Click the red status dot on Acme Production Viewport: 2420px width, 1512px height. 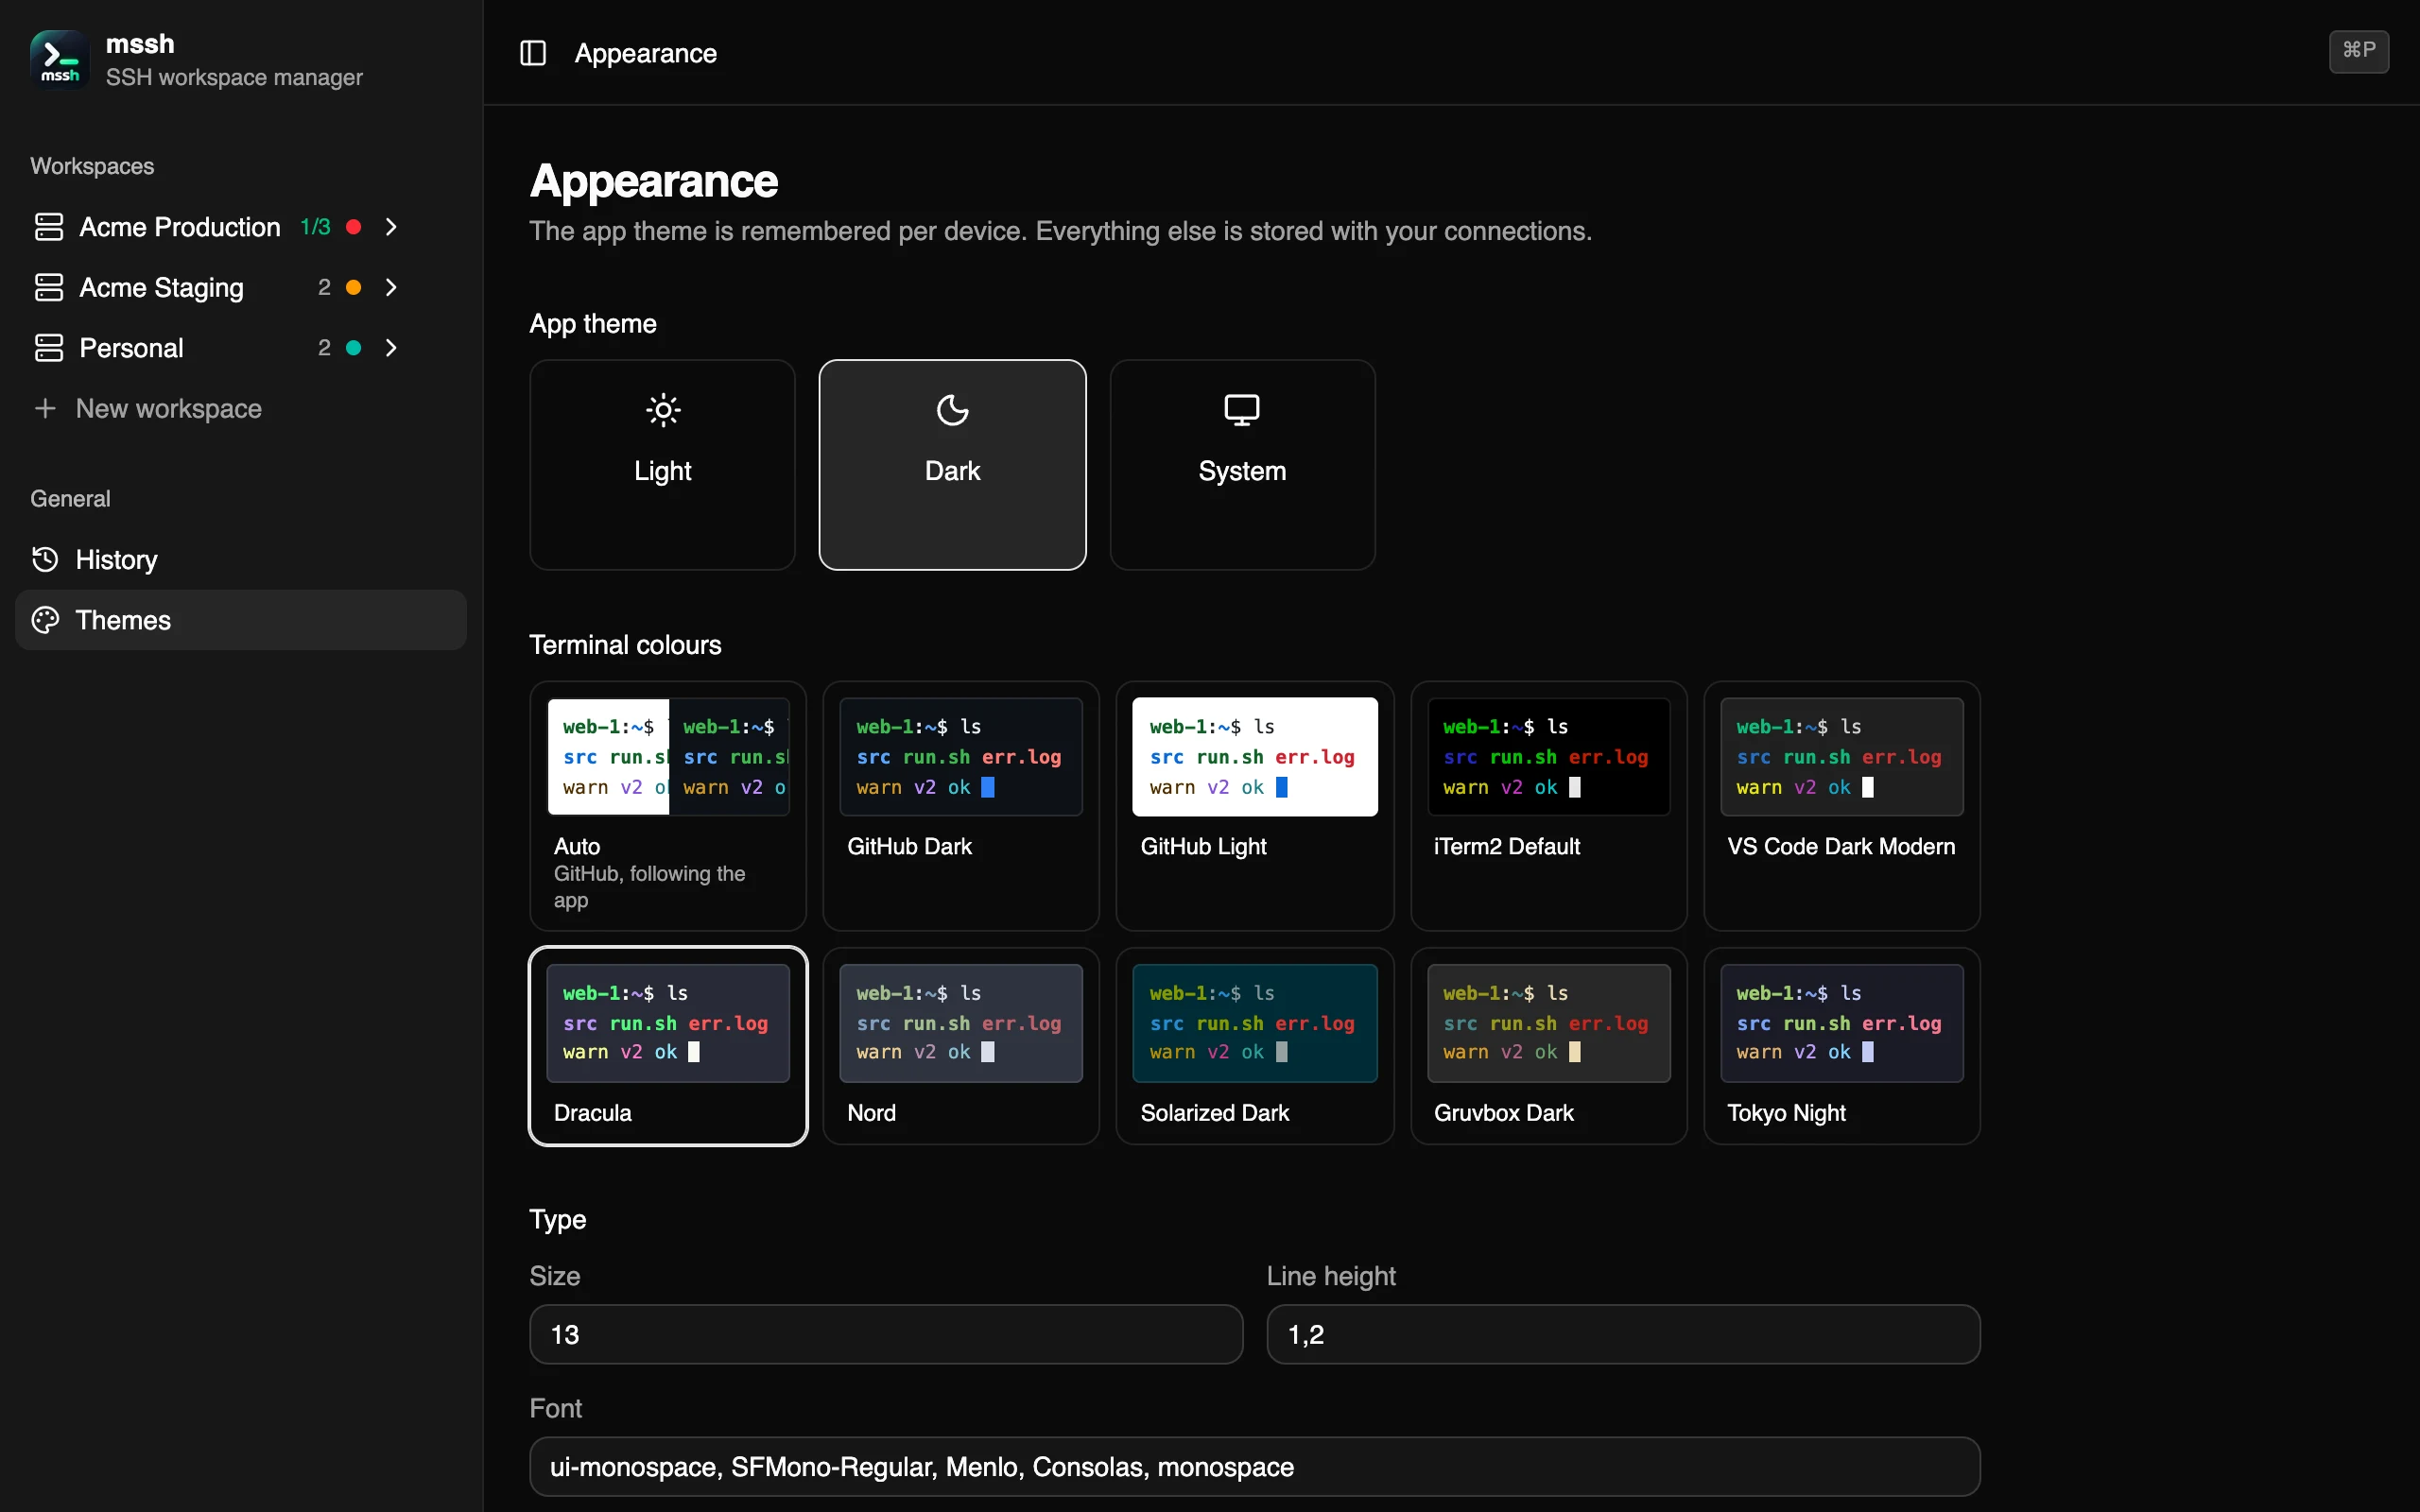click(x=353, y=227)
